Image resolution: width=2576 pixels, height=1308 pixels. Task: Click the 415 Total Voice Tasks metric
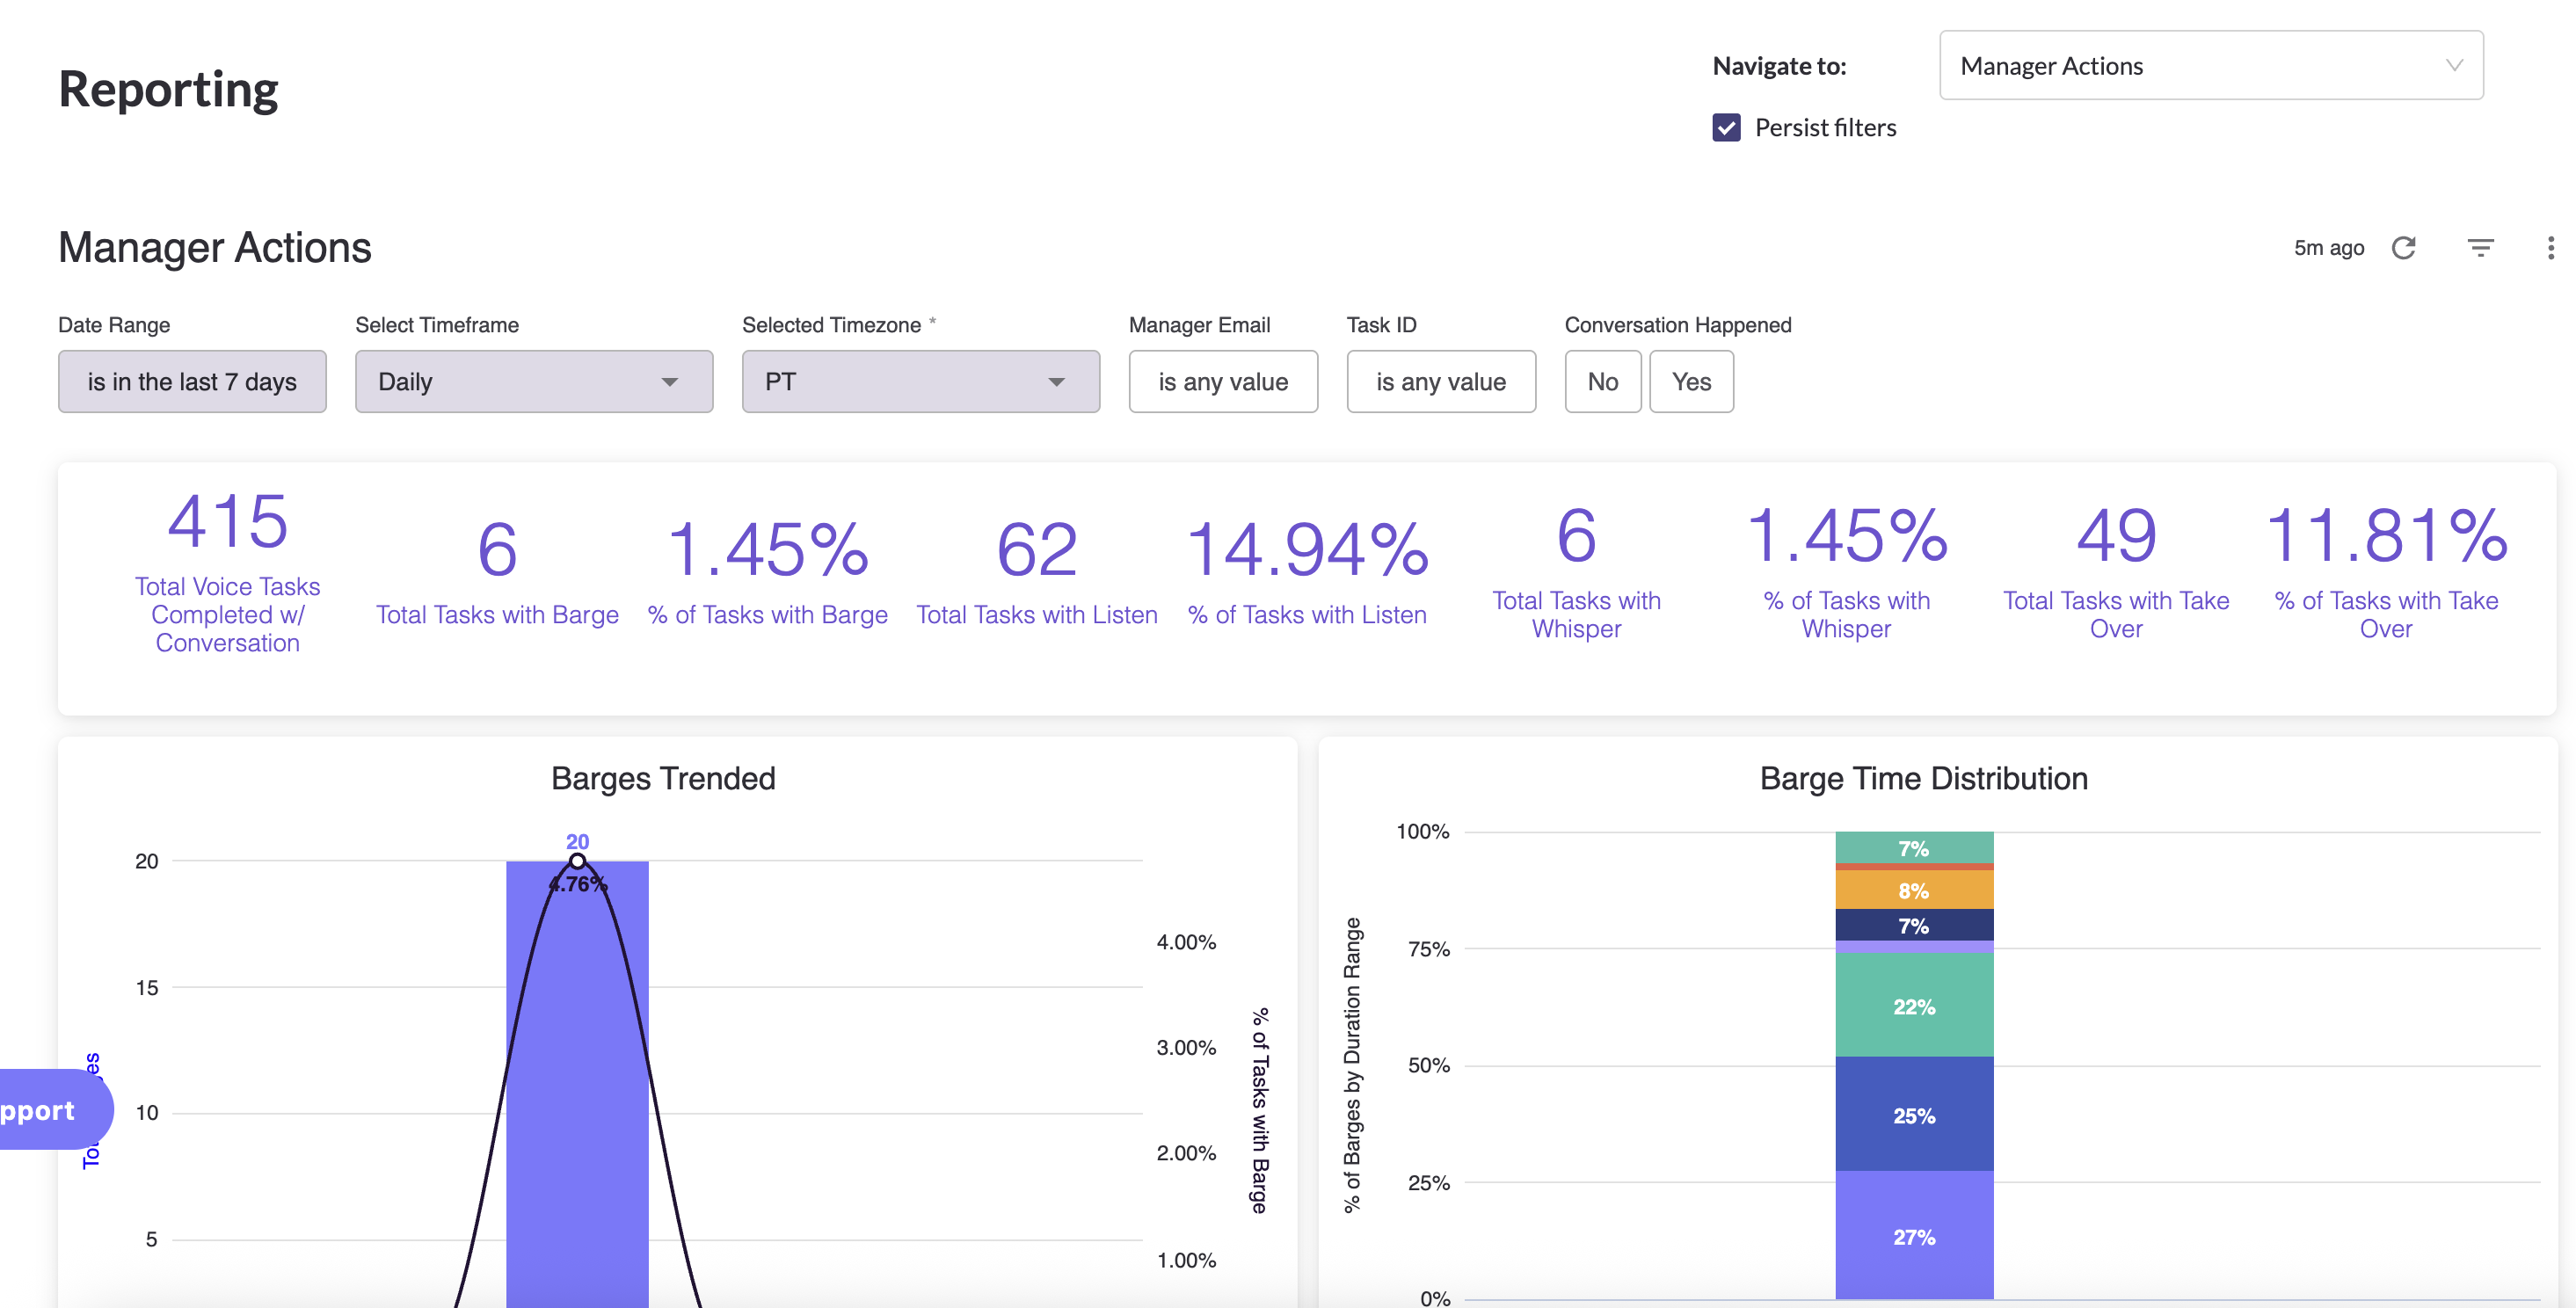pyautogui.click(x=227, y=523)
